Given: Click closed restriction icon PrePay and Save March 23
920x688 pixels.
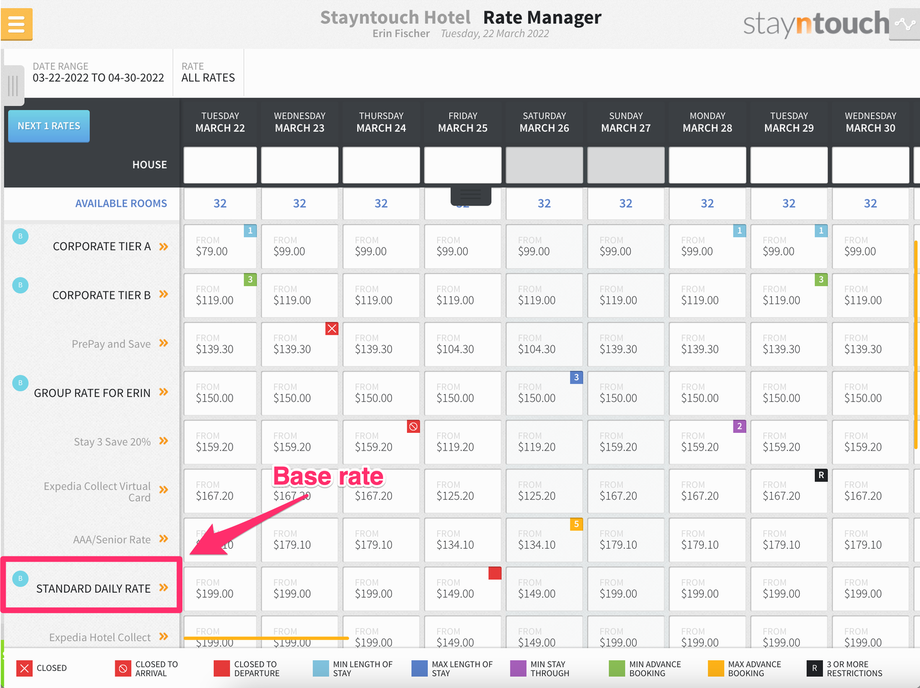Looking at the screenshot, I should pos(332,328).
